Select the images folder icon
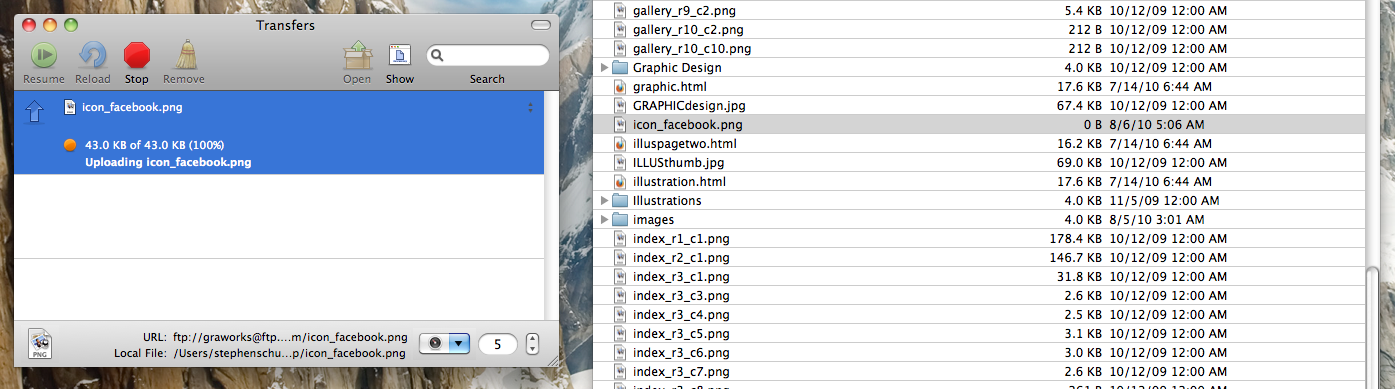The width and height of the screenshot is (1395, 389). point(619,220)
